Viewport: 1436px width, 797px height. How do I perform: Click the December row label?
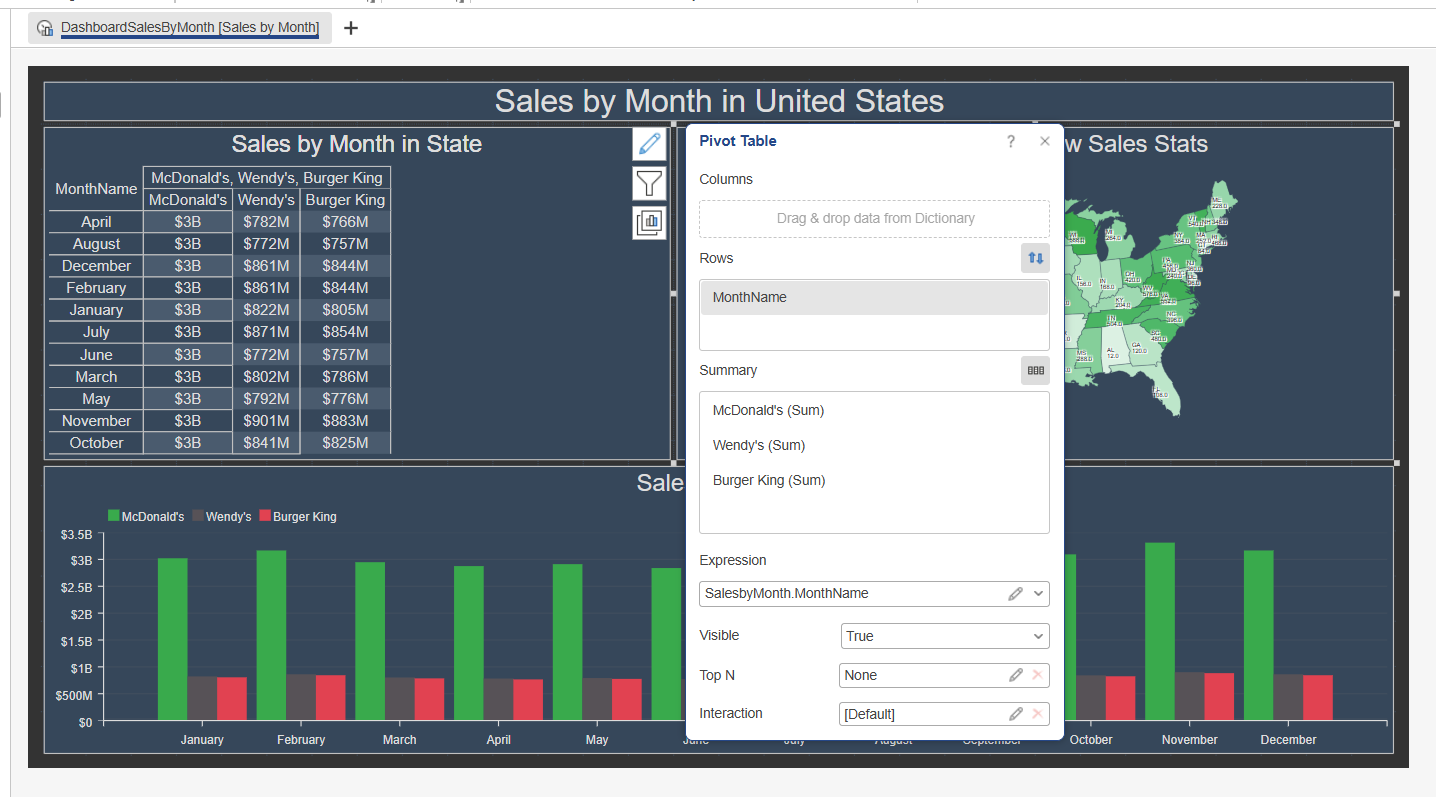pyautogui.click(x=96, y=266)
